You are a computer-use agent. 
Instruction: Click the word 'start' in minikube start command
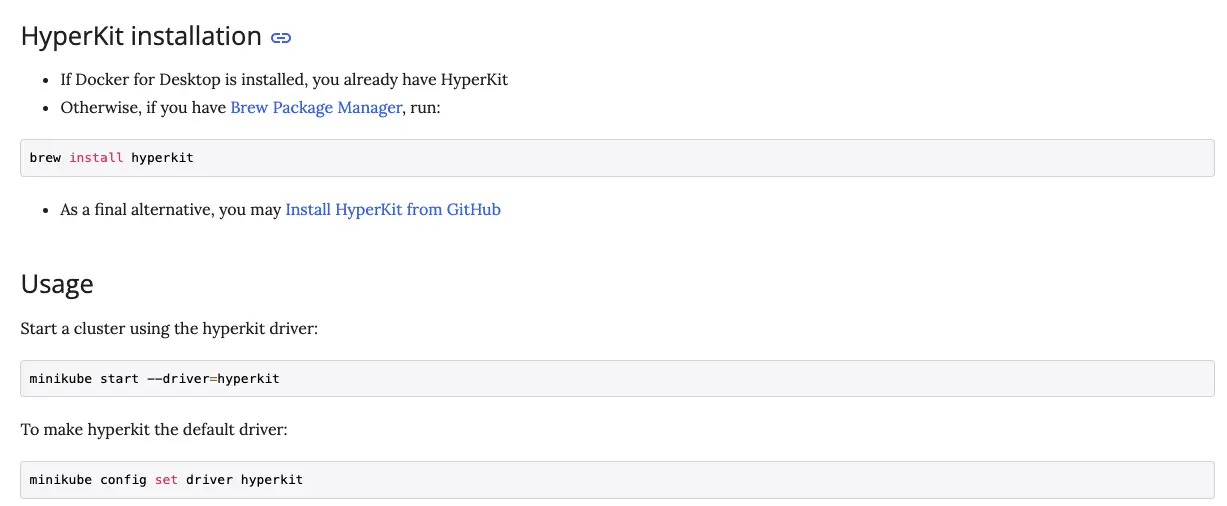[119, 379]
